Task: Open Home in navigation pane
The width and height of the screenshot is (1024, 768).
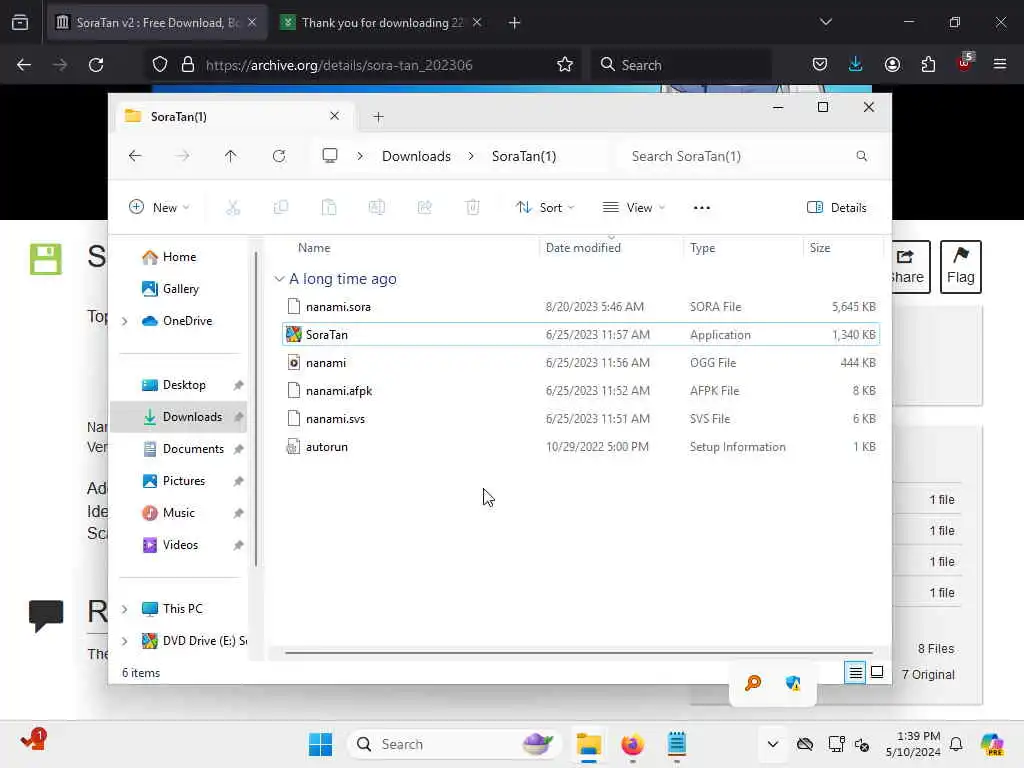Action: pyautogui.click(x=179, y=257)
